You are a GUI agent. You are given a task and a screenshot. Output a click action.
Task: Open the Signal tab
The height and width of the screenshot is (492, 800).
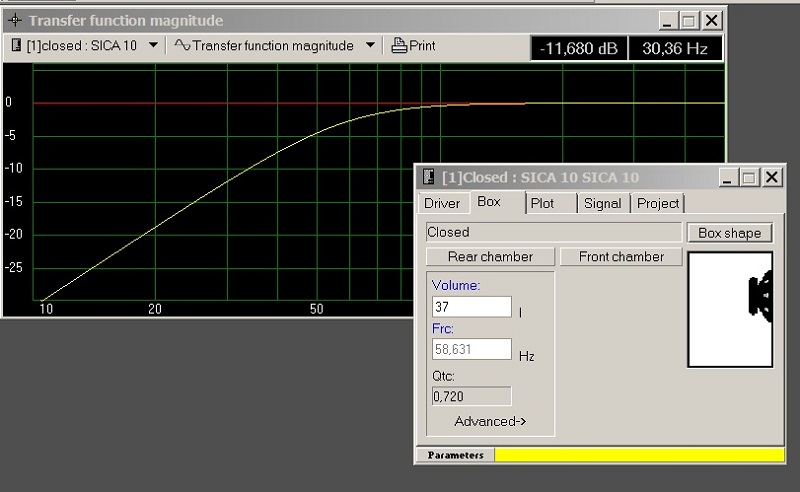[603, 203]
